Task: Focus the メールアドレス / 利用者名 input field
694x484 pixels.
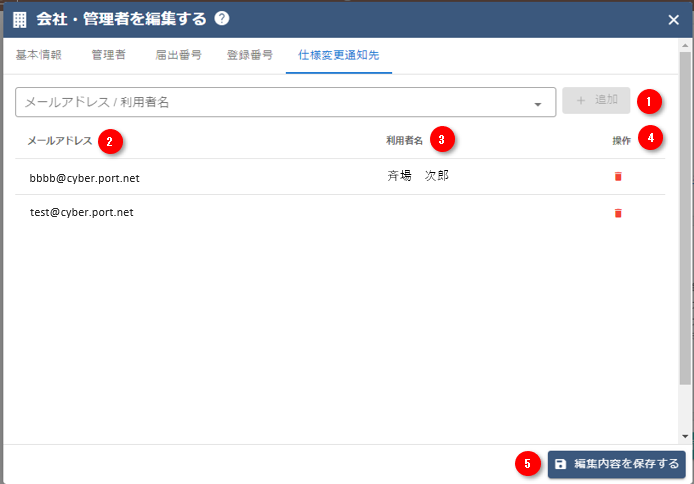Action: pyautogui.click(x=270, y=102)
